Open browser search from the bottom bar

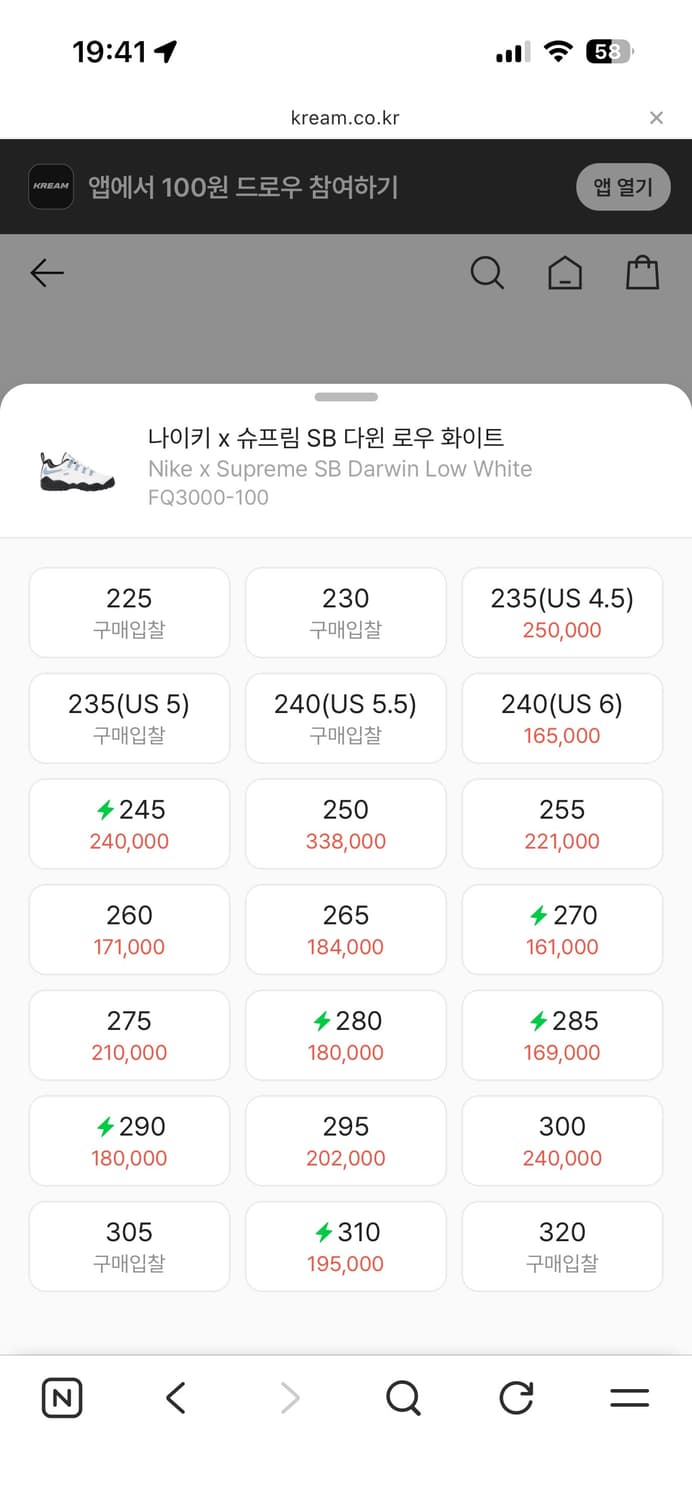click(403, 1398)
